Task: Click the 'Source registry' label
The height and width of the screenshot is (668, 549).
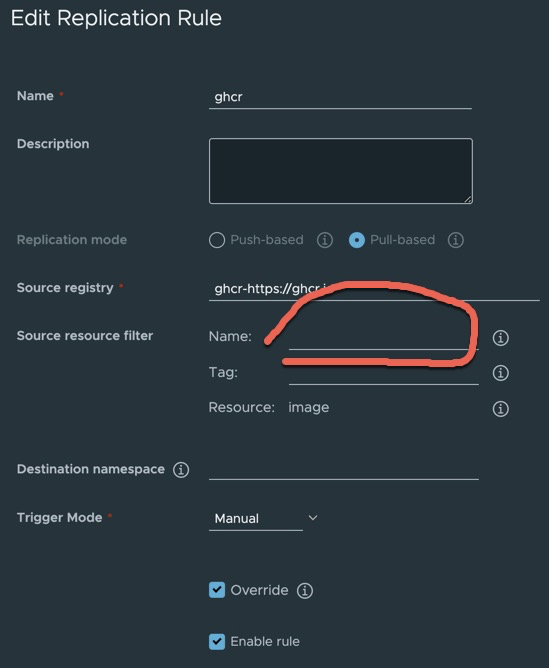Action: tap(65, 288)
